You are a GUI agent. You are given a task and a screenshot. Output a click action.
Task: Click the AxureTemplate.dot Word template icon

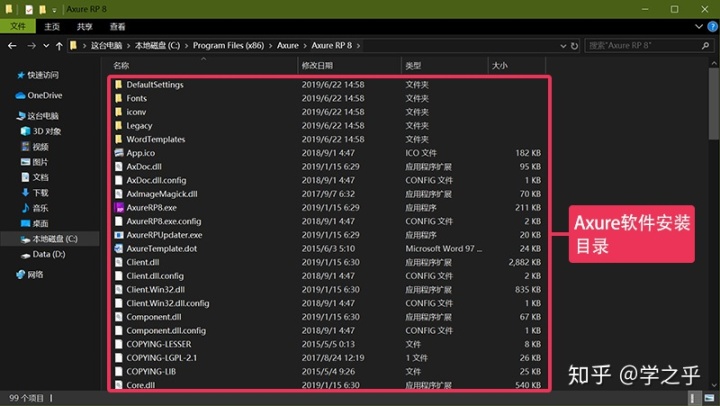click(118, 248)
